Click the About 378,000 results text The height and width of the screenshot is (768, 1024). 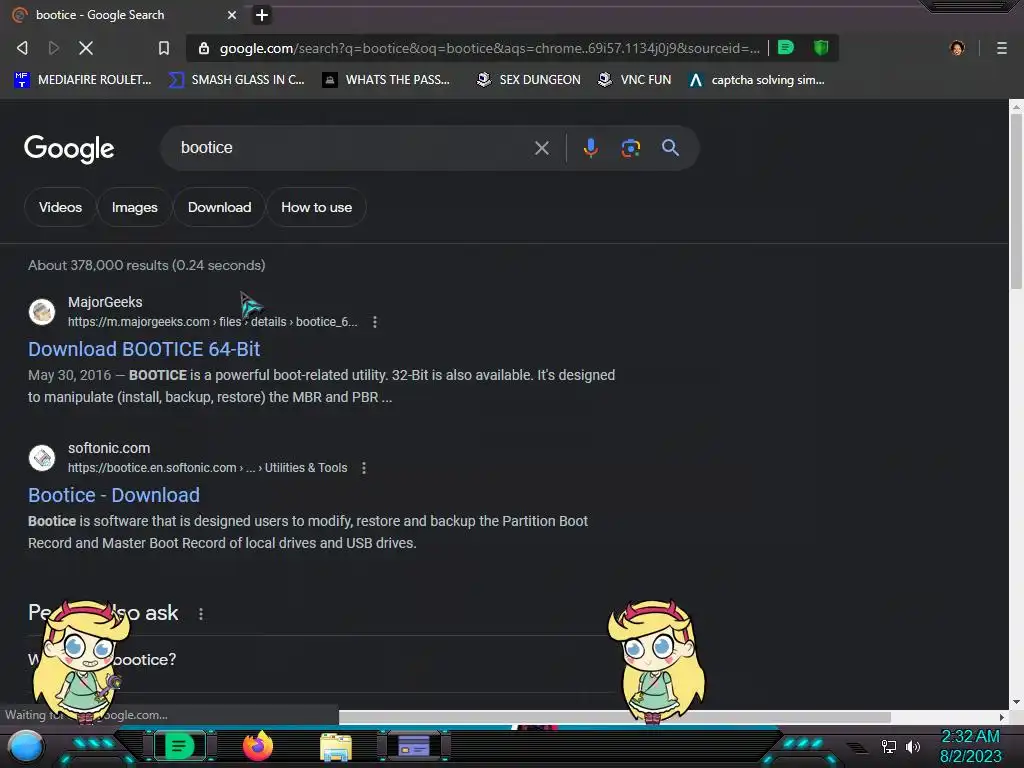[x=146, y=265]
